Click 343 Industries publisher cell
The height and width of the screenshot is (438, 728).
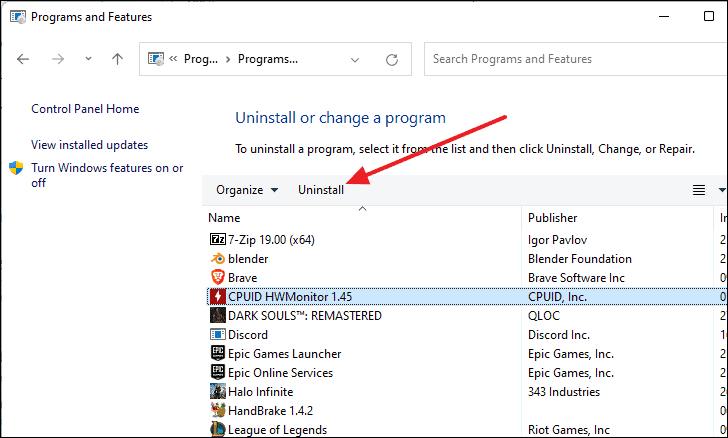point(564,392)
